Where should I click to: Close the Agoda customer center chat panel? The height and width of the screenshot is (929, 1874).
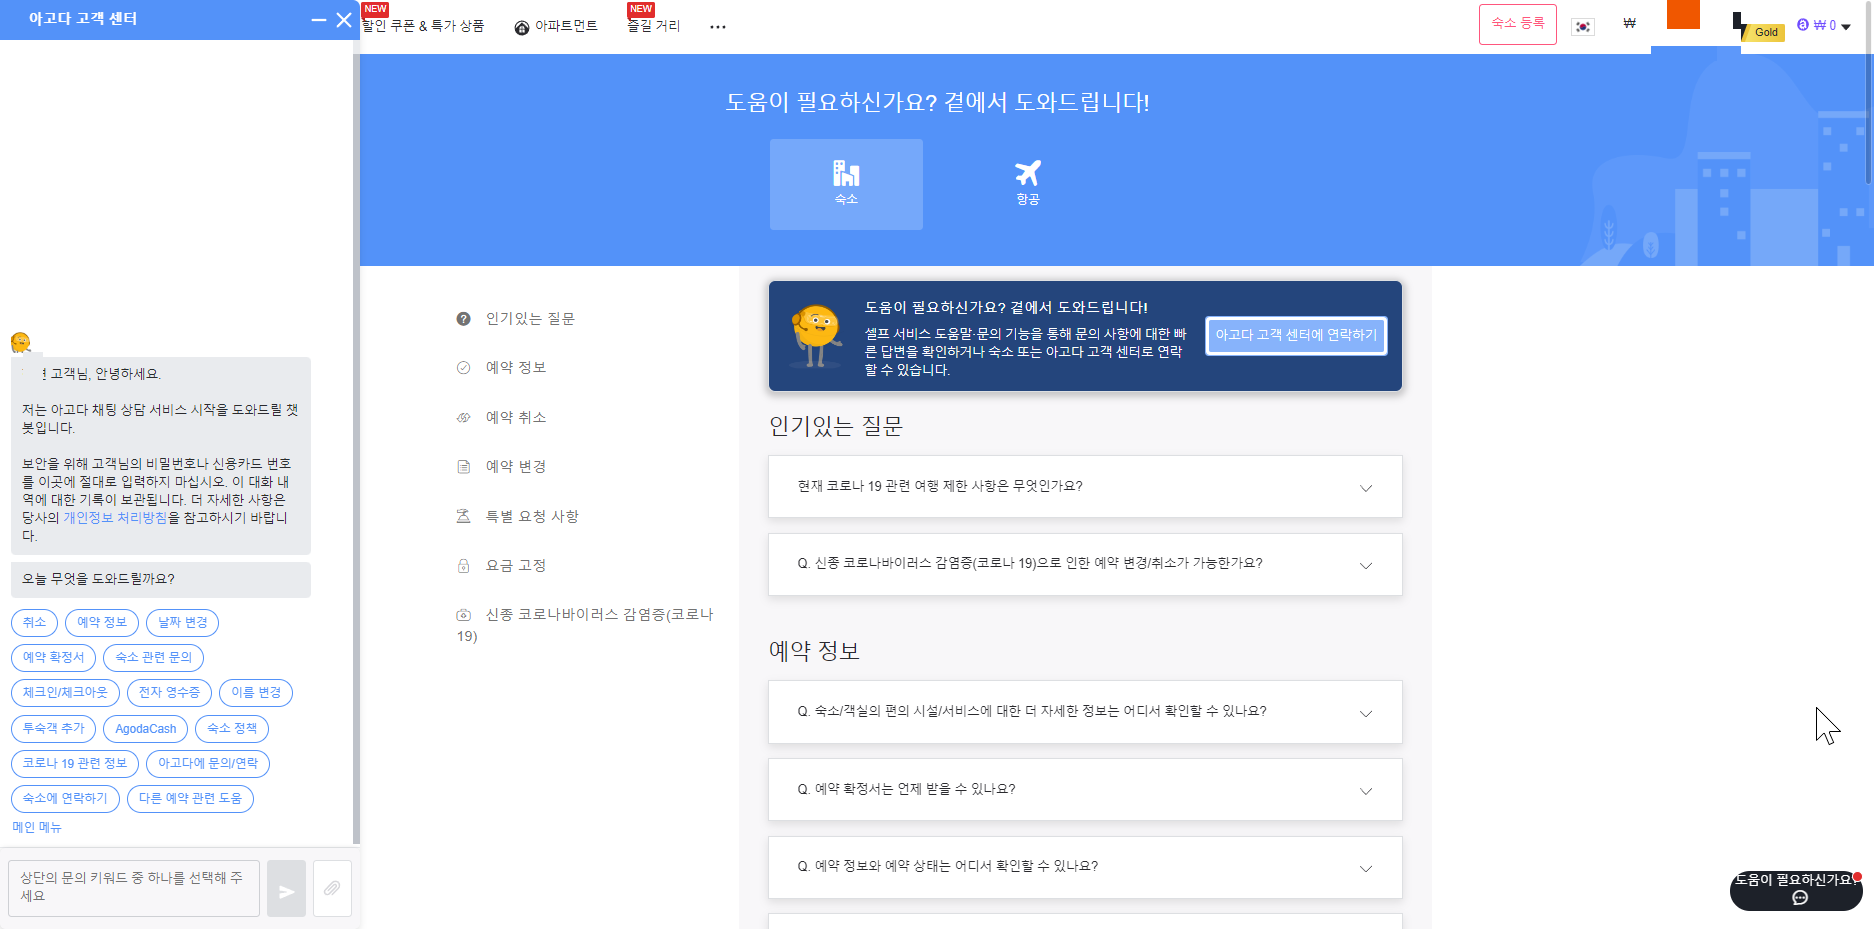pyautogui.click(x=344, y=20)
